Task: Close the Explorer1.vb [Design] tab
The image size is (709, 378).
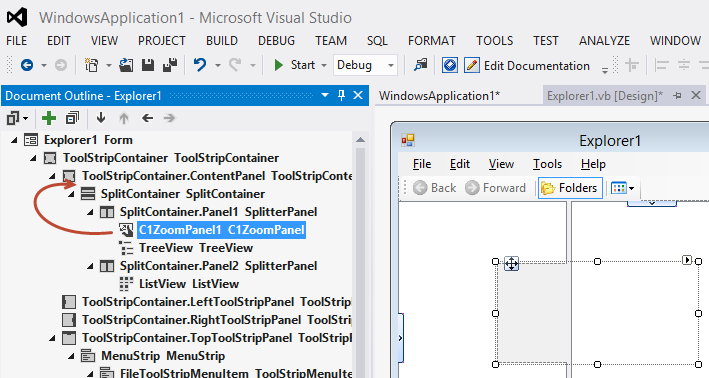Action: [x=696, y=95]
